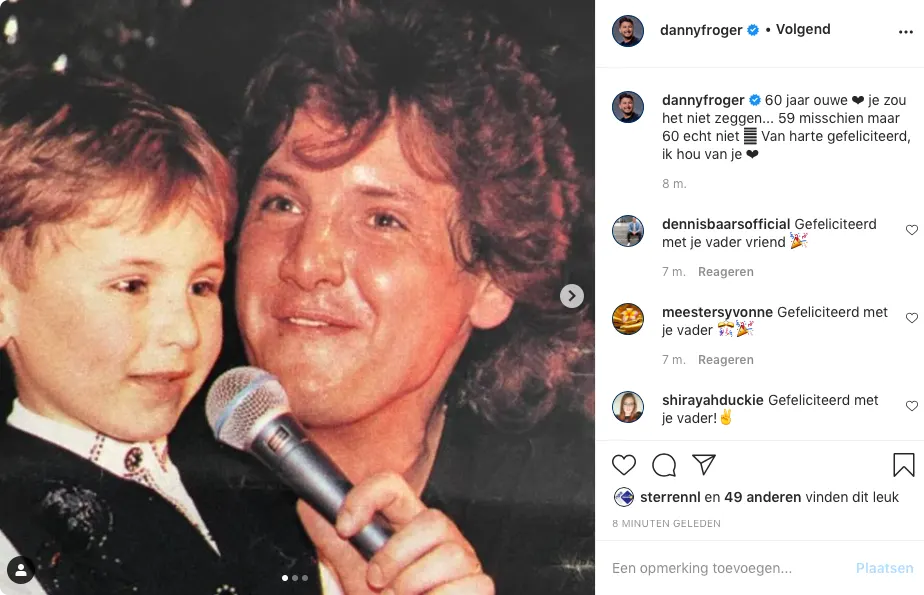Image resolution: width=924 pixels, height=595 pixels.
Task: Save post with bookmark icon
Action: coord(903,465)
